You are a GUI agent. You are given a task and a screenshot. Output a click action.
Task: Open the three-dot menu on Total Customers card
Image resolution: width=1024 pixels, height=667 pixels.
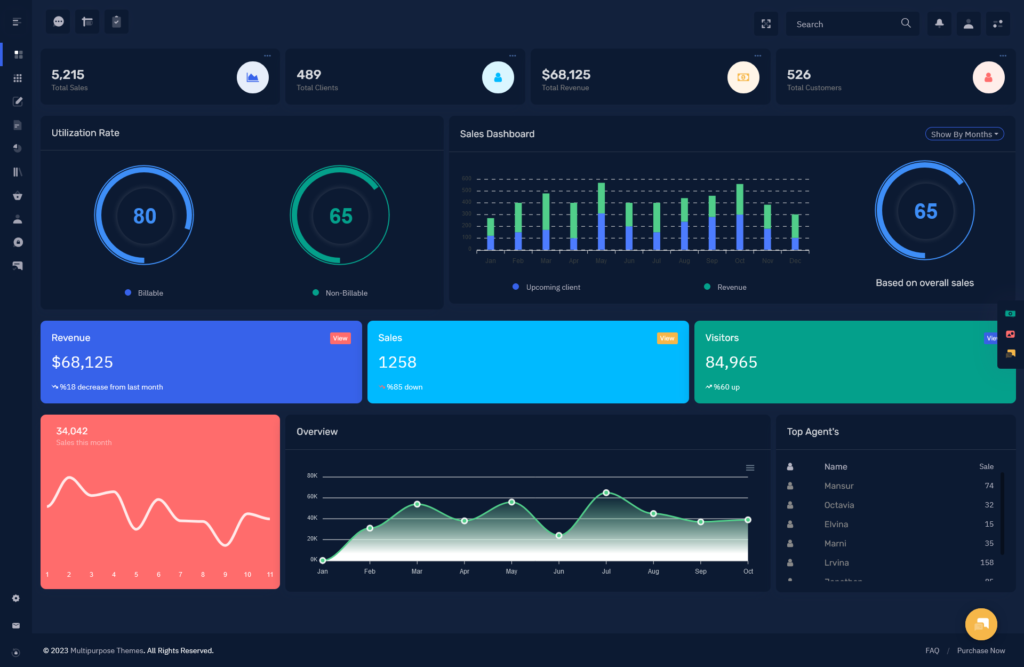pyautogui.click(x=1003, y=56)
